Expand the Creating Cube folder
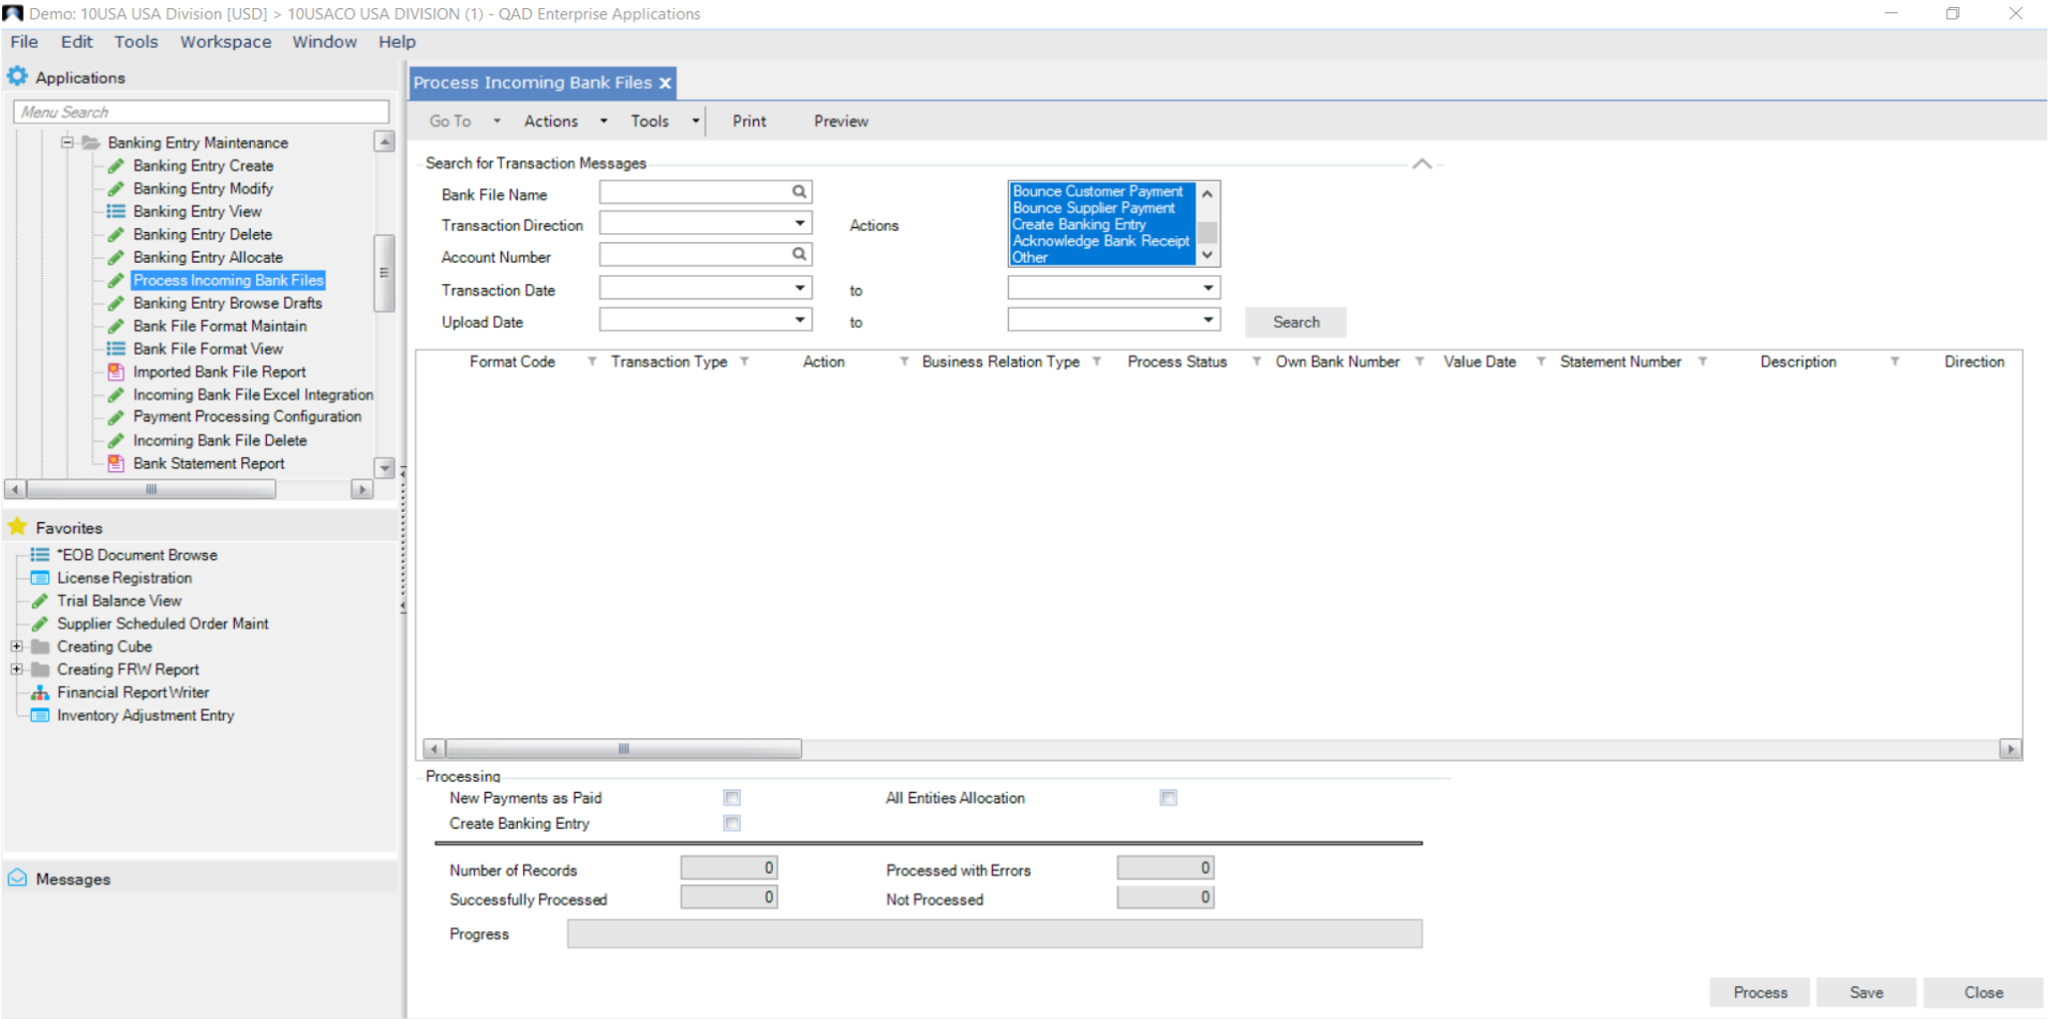Image resolution: width=2048 pixels, height=1019 pixels. click(16, 646)
